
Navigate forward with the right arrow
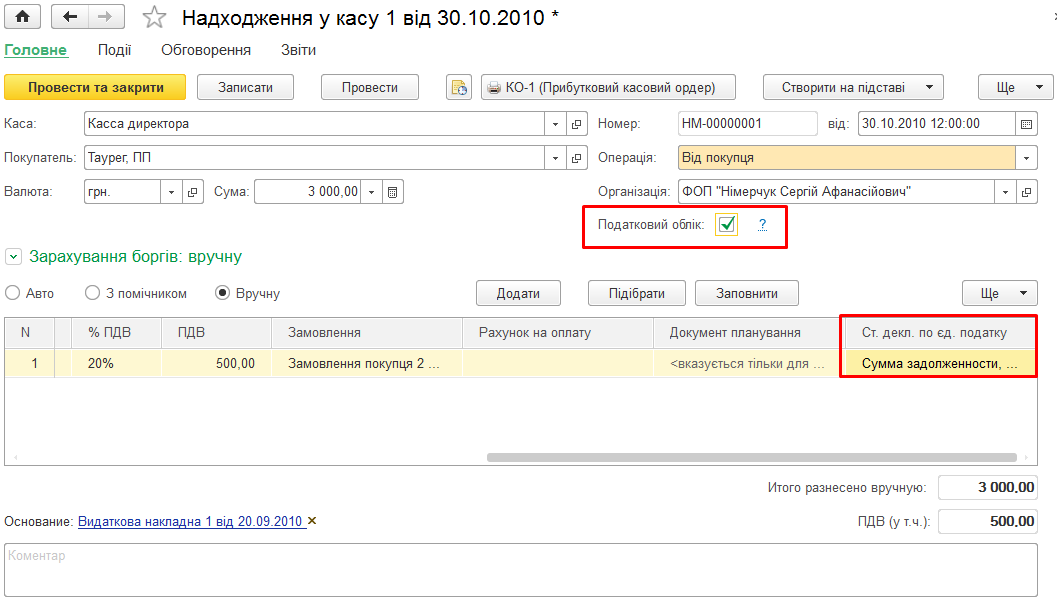105,17
